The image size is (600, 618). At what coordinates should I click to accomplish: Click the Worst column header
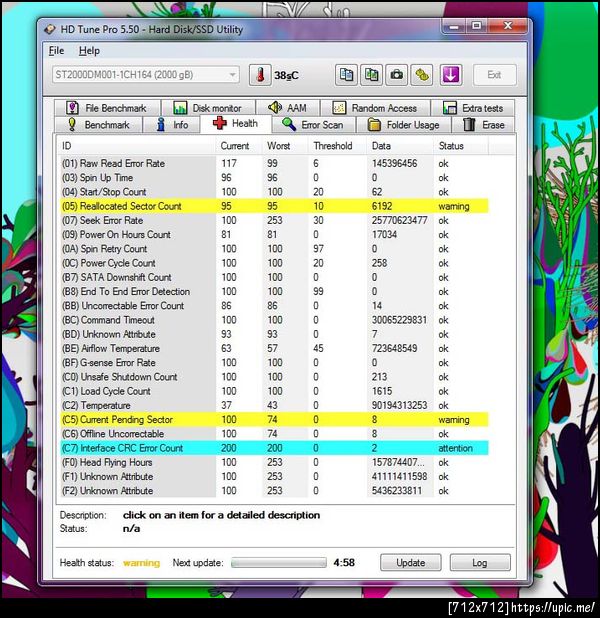[286, 146]
